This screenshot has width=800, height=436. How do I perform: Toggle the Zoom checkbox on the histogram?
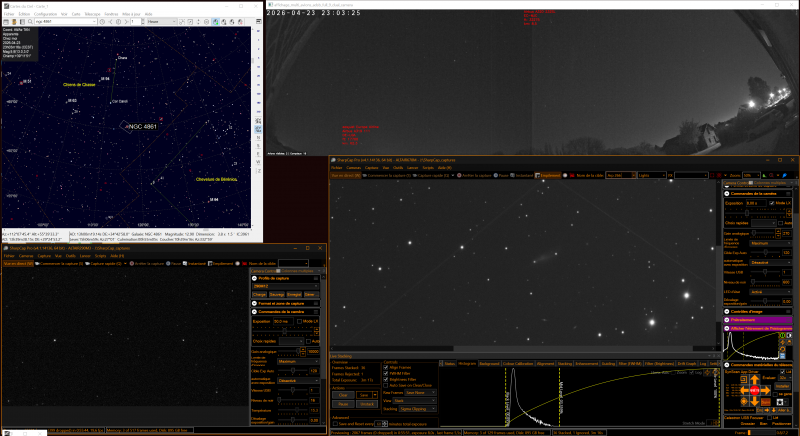(x=673, y=372)
